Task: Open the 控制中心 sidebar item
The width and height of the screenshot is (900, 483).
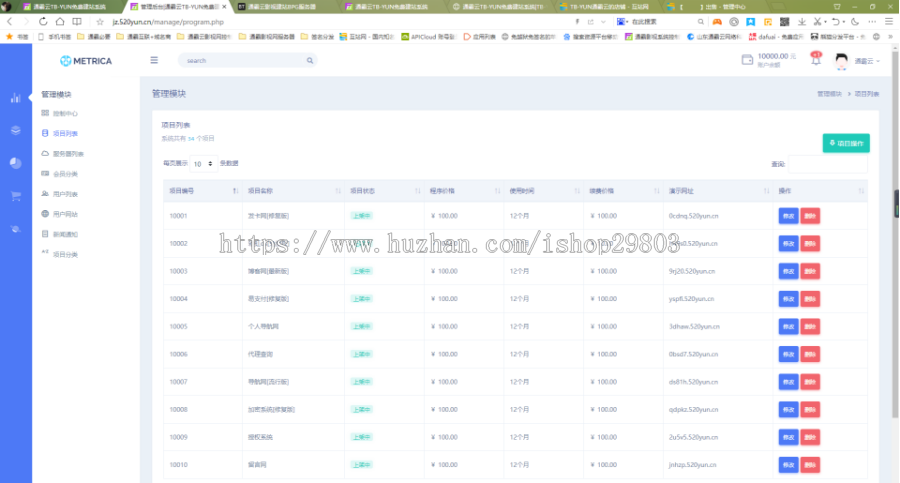Action: coord(60,114)
